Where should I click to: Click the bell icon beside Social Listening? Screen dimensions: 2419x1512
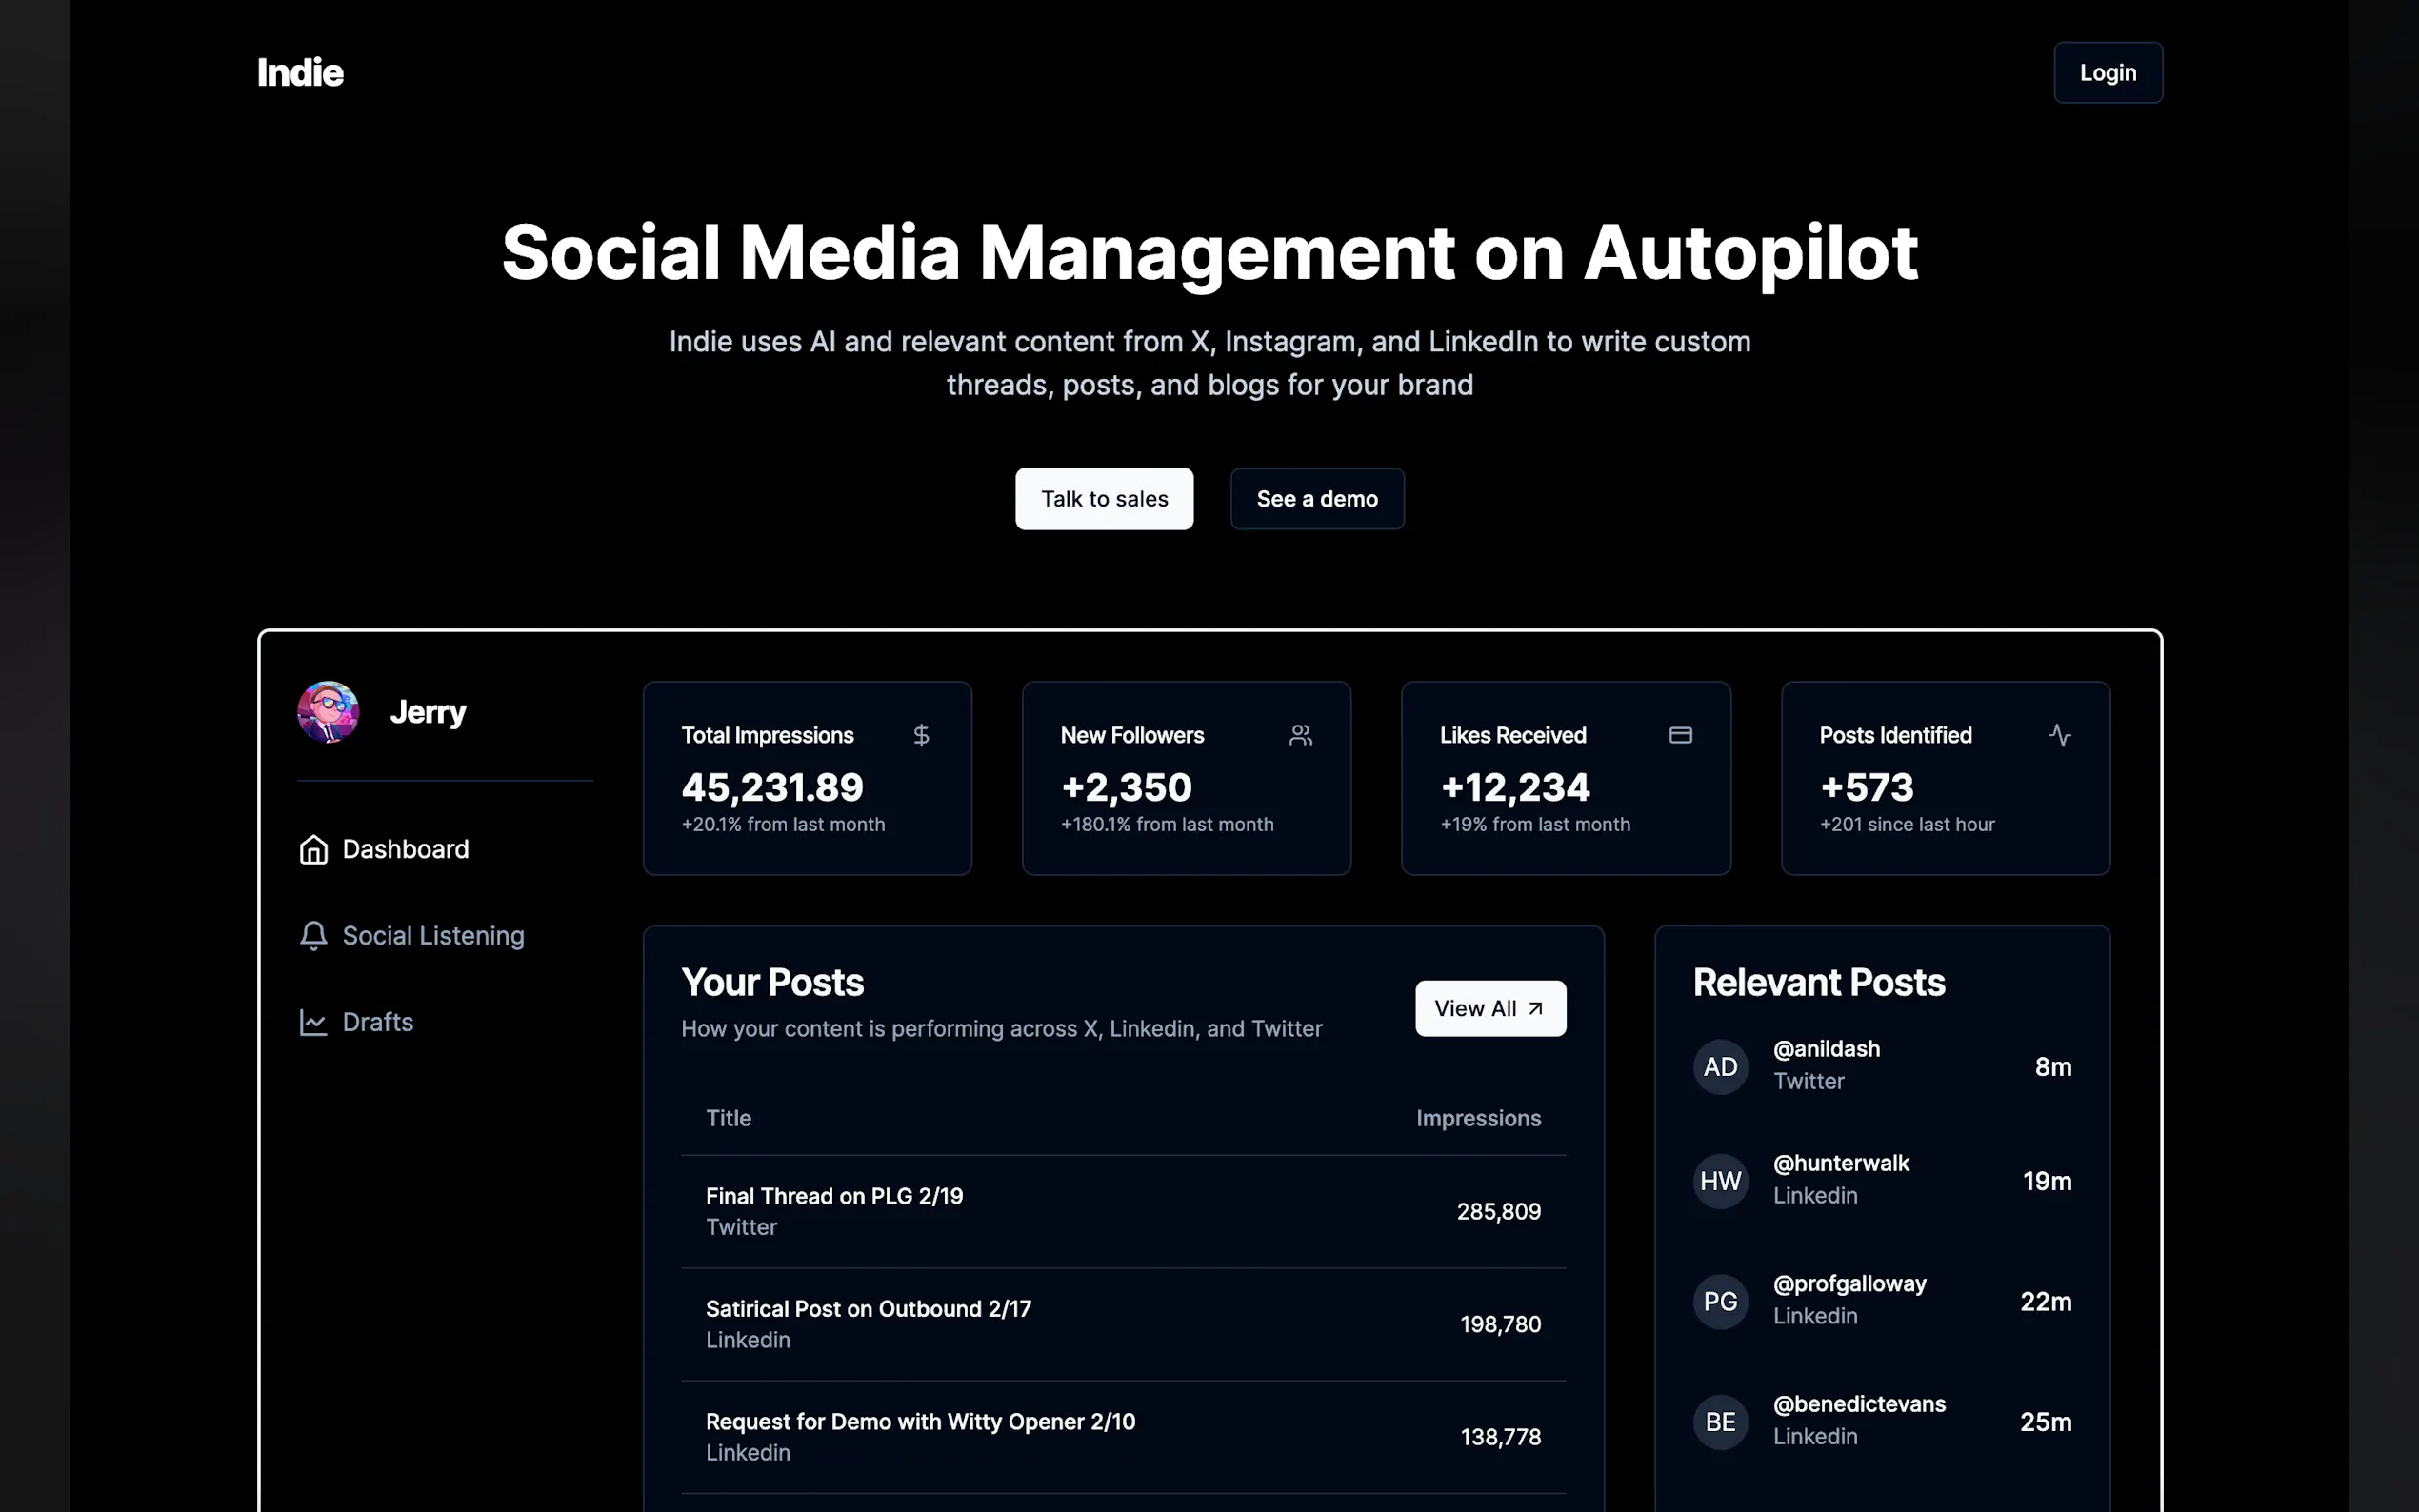pos(313,935)
